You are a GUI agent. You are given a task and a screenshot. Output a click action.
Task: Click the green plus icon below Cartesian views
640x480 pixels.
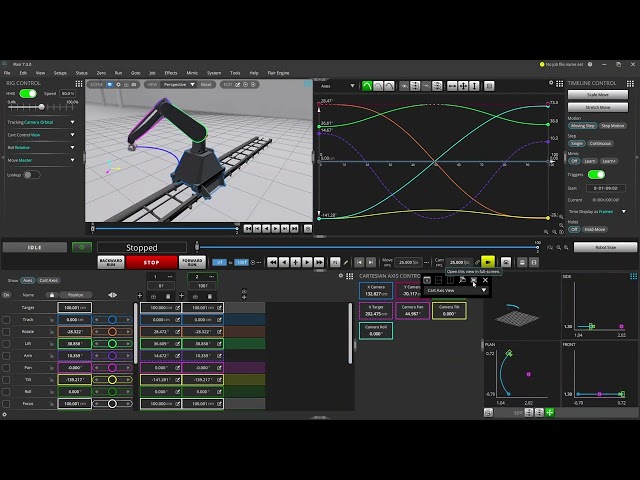click(550, 413)
